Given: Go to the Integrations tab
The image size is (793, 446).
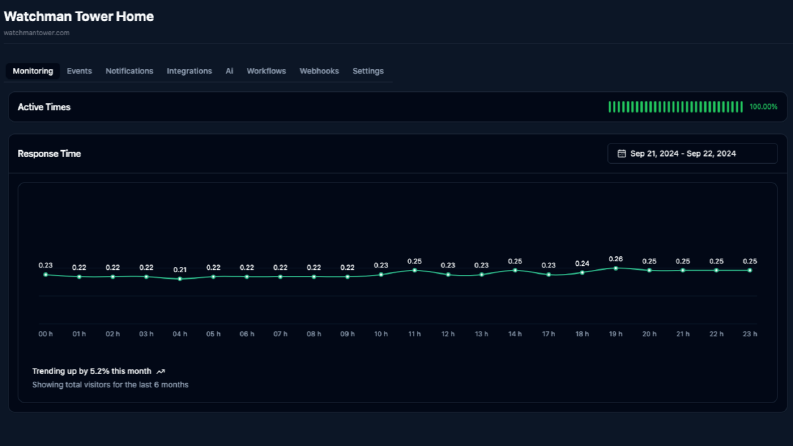Looking at the screenshot, I should 189,71.
